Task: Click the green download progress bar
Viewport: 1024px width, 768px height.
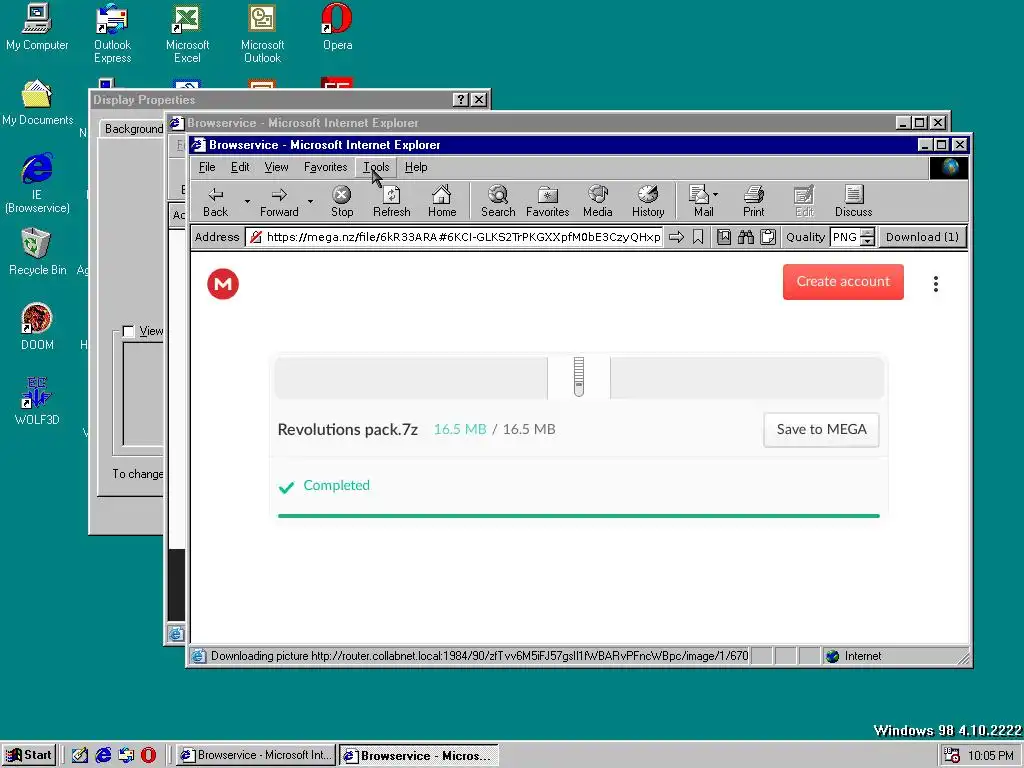Action: (x=579, y=516)
